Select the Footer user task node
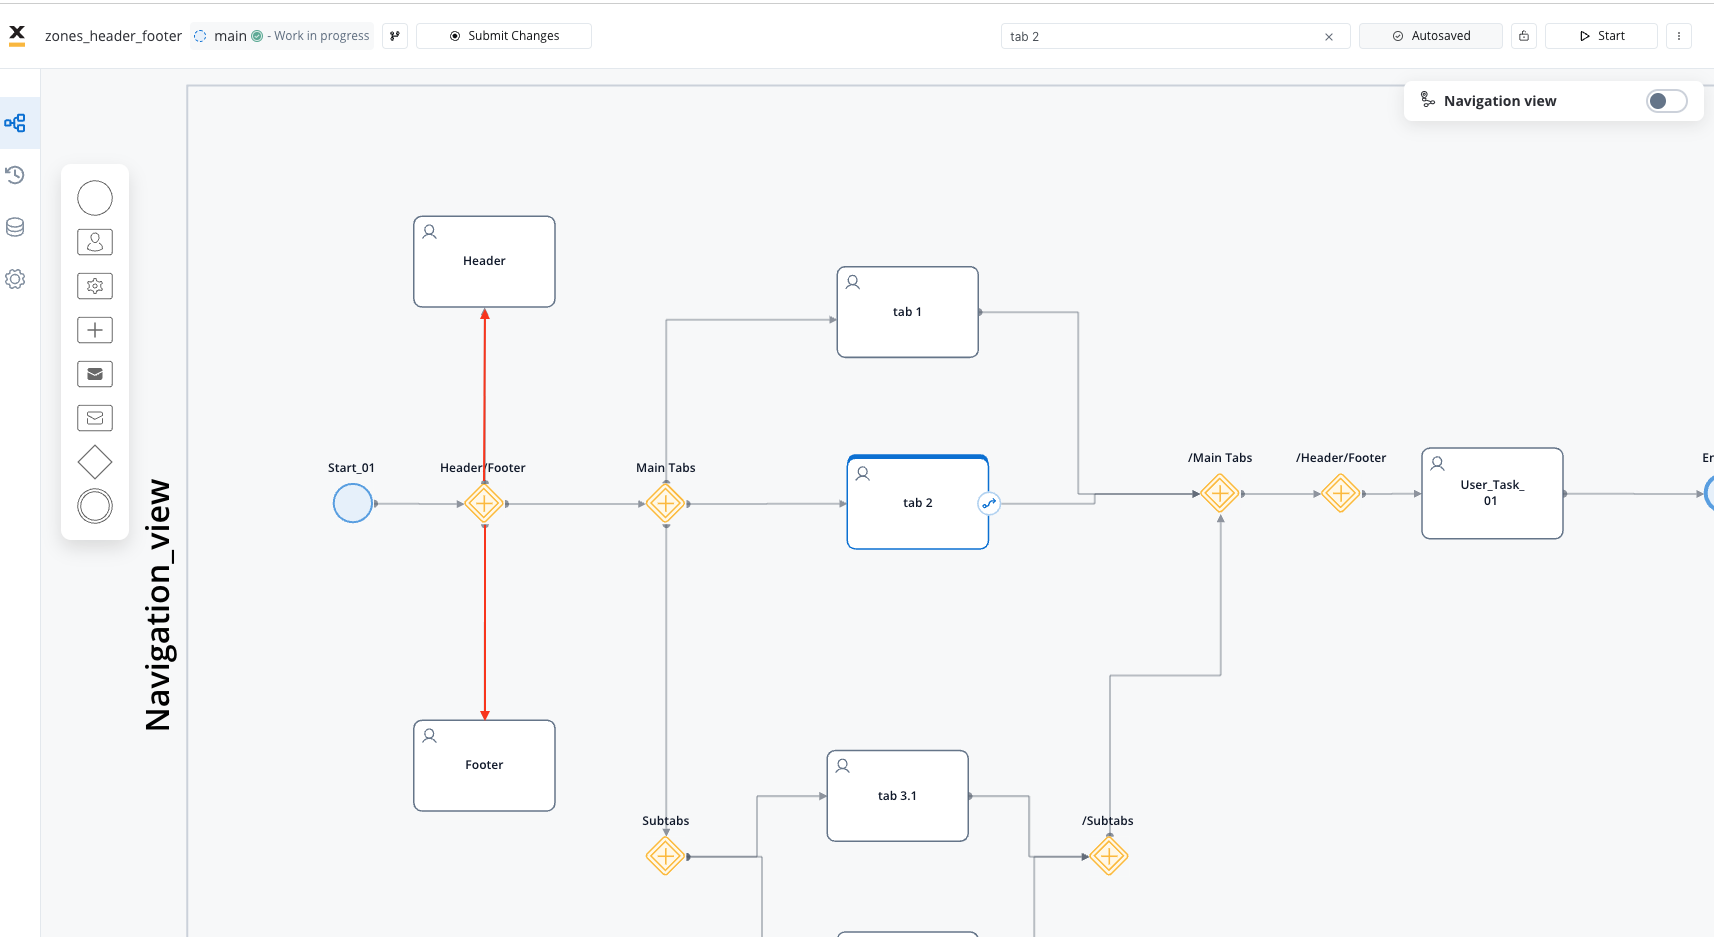Screen dimensions: 1714x937 [484, 766]
